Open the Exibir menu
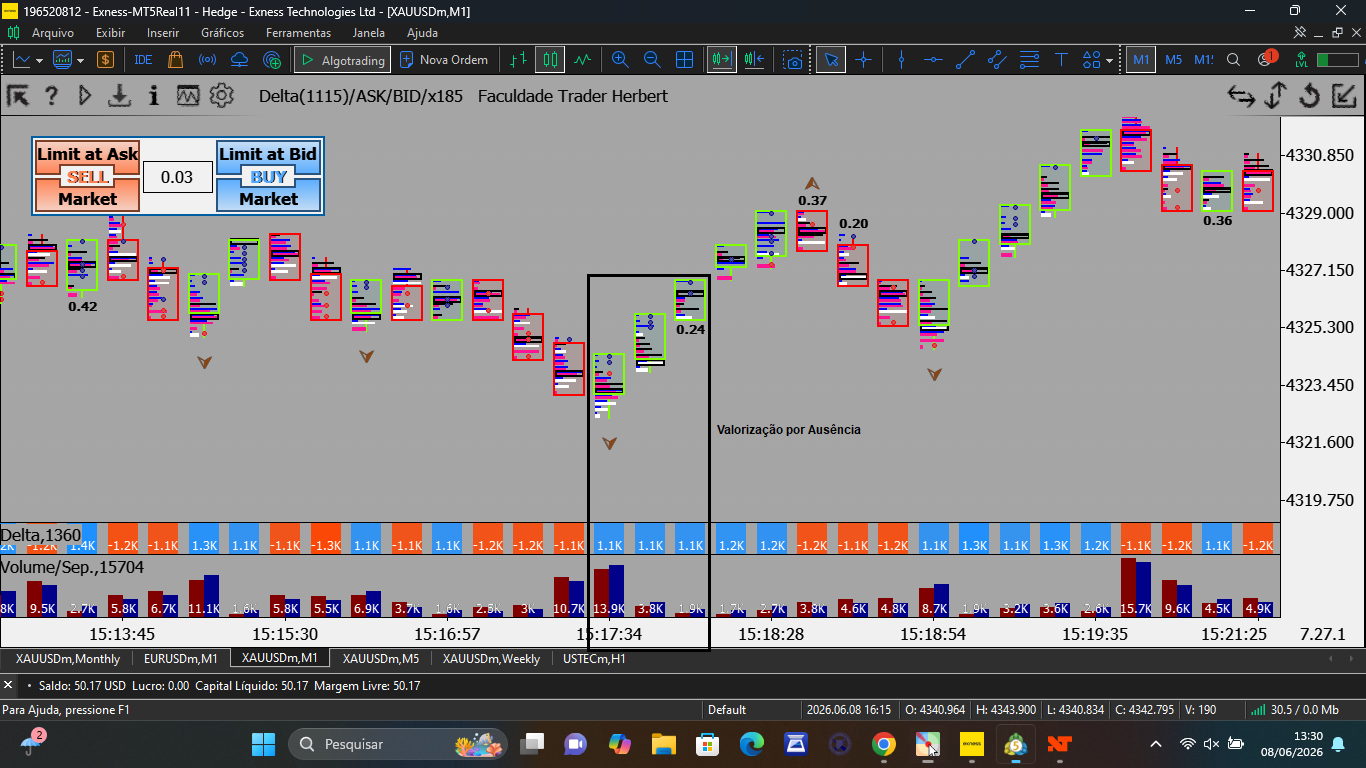Viewport: 1366px width, 768px height. point(110,33)
